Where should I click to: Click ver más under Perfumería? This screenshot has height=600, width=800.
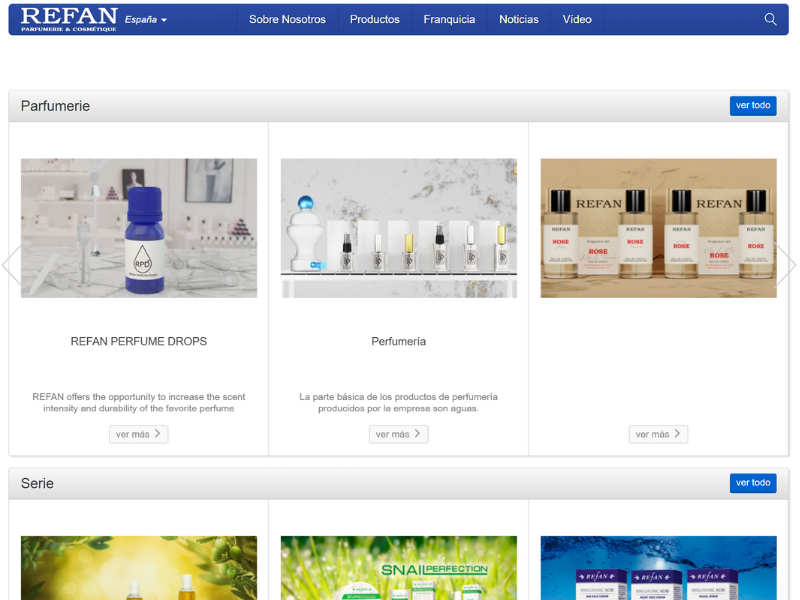click(x=398, y=434)
